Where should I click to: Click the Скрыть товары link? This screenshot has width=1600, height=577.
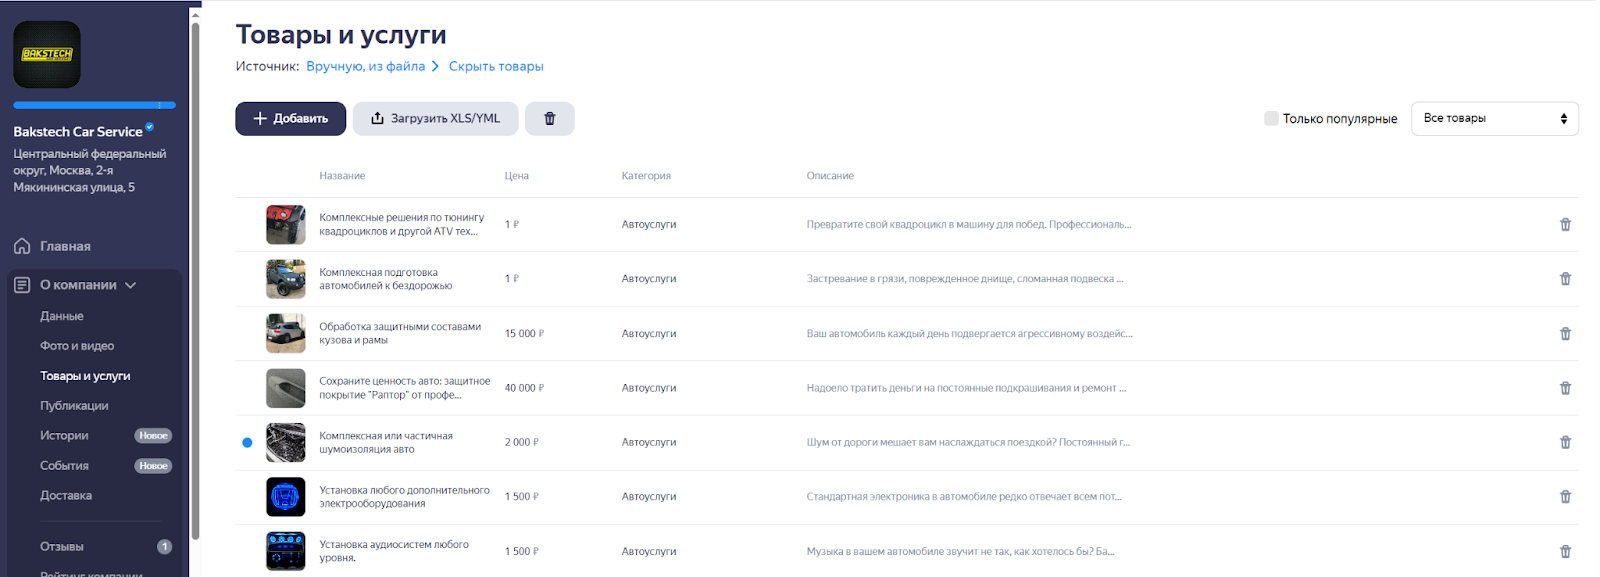tap(496, 67)
